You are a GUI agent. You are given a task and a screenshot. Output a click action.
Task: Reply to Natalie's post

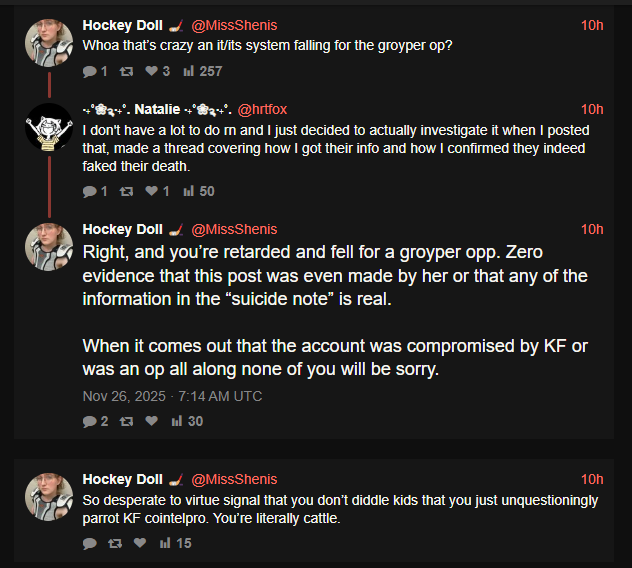coord(90,191)
